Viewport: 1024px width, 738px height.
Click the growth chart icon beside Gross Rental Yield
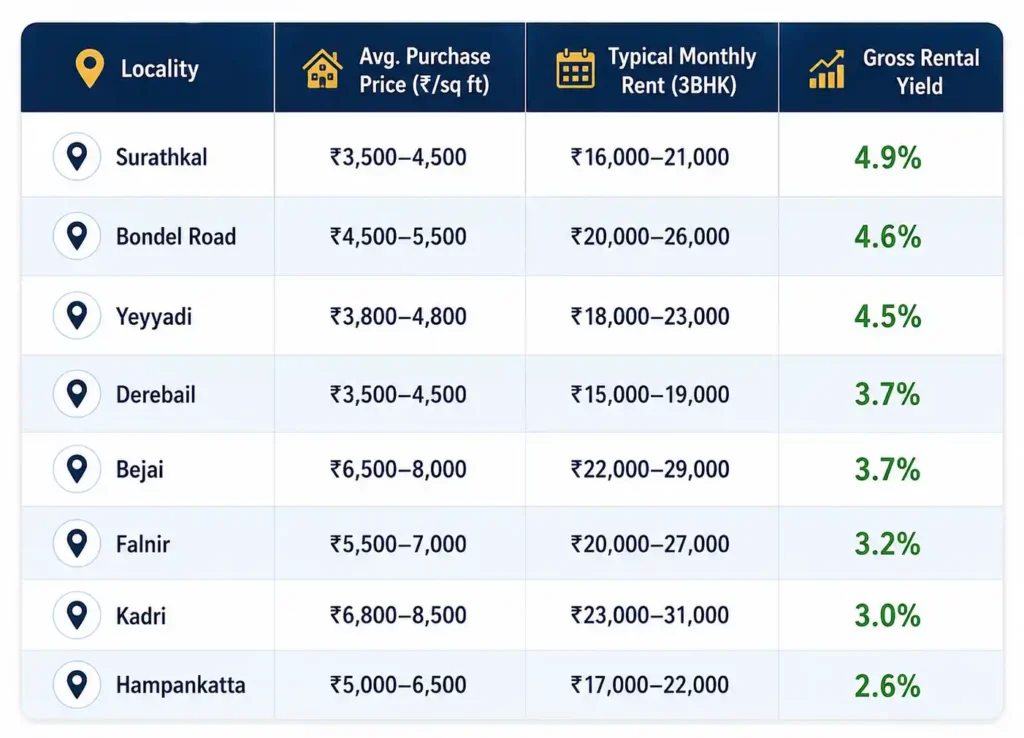click(827, 69)
